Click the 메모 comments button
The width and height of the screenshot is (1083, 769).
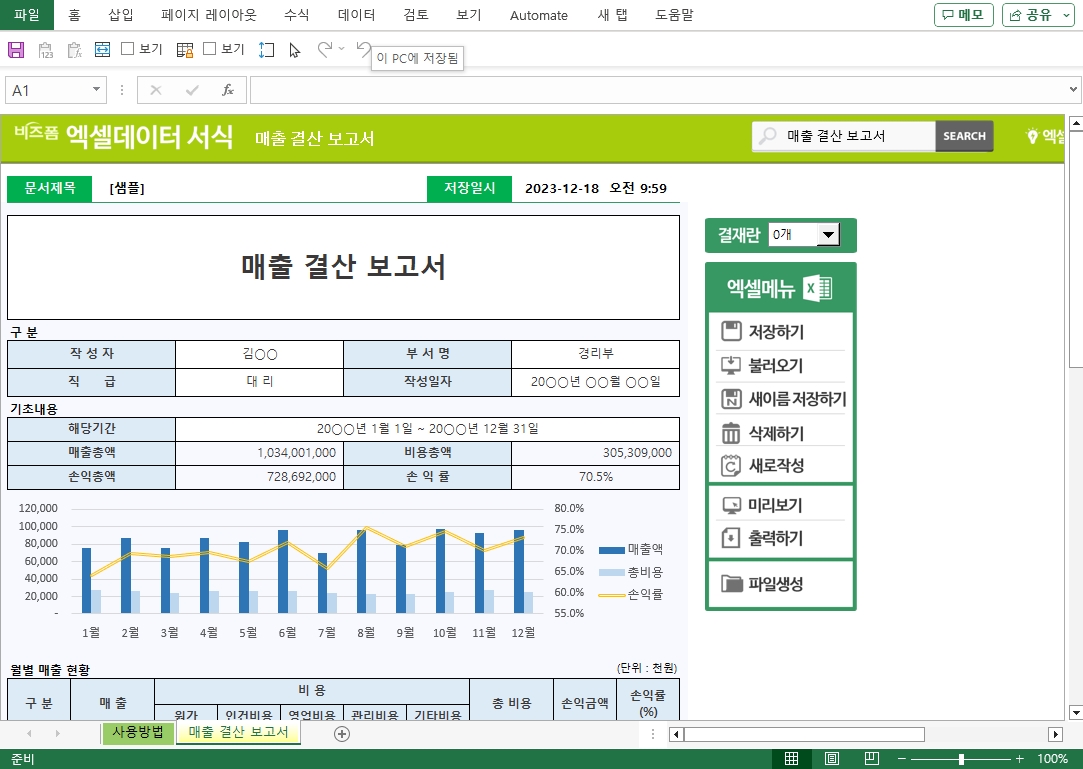[963, 15]
